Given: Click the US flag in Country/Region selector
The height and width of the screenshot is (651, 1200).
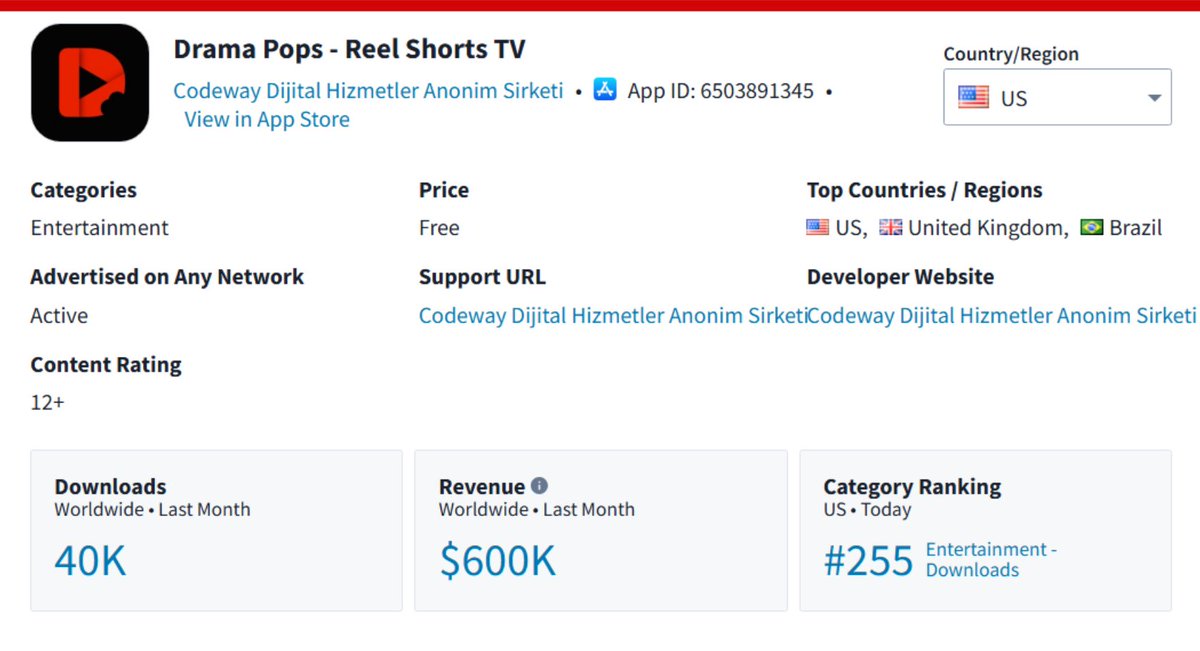Looking at the screenshot, I should pos(973,97).
